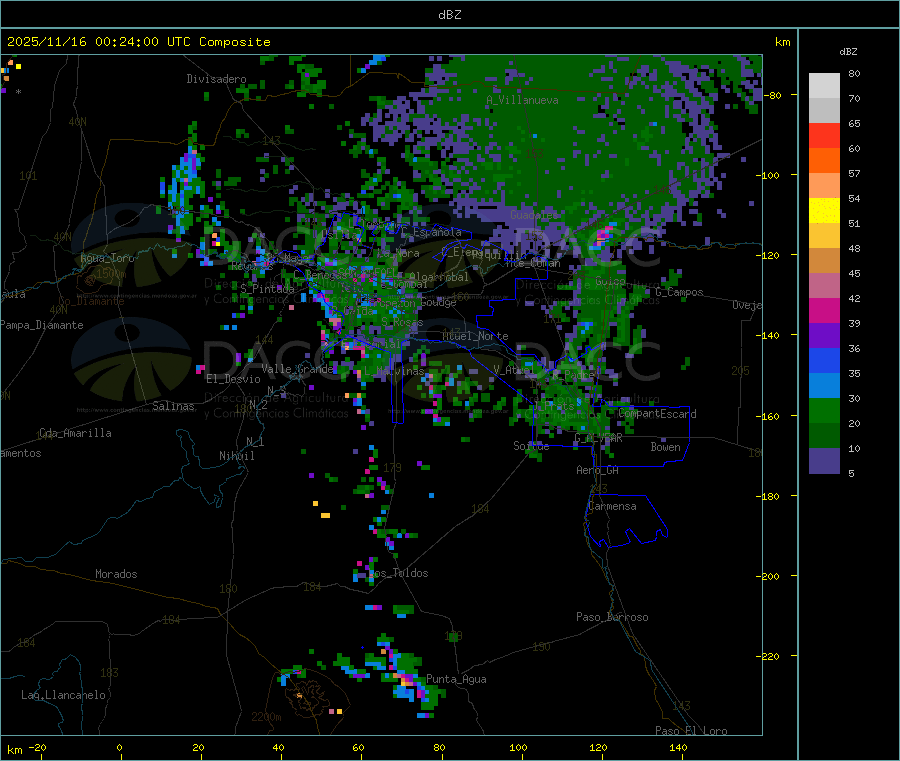The image size is (900, 761).
Task: Click the 'L_Malvinas' place label
Action: pos(394,371)
